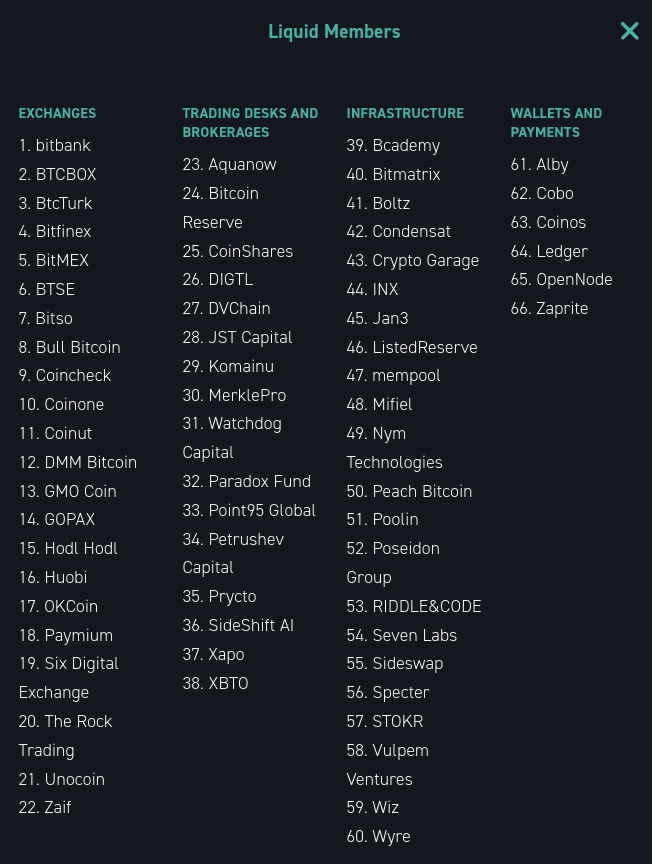Close the Liquid Members dialog
The width and height of the screenshot is (652, 864).
tap(629, 31)
